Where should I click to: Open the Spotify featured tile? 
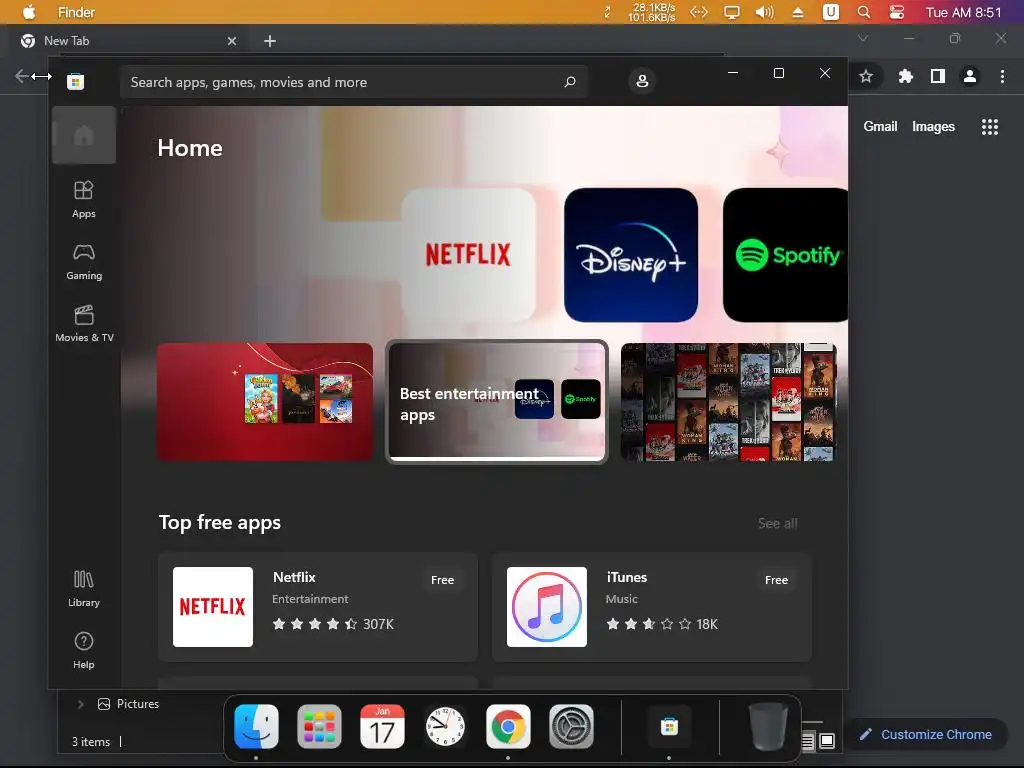786,255
